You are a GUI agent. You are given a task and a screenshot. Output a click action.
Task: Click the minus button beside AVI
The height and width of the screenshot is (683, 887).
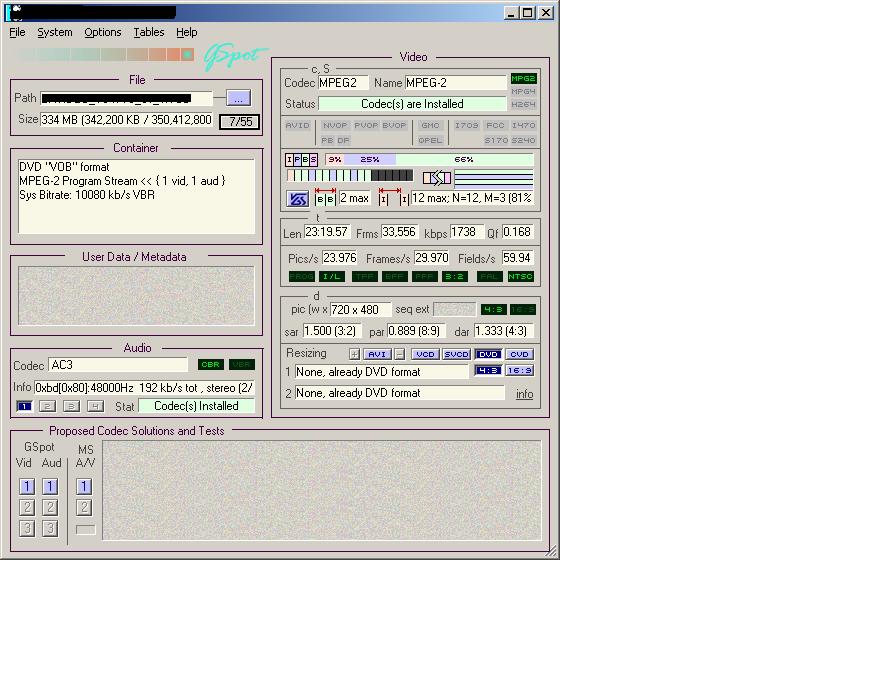click(399, 354)
